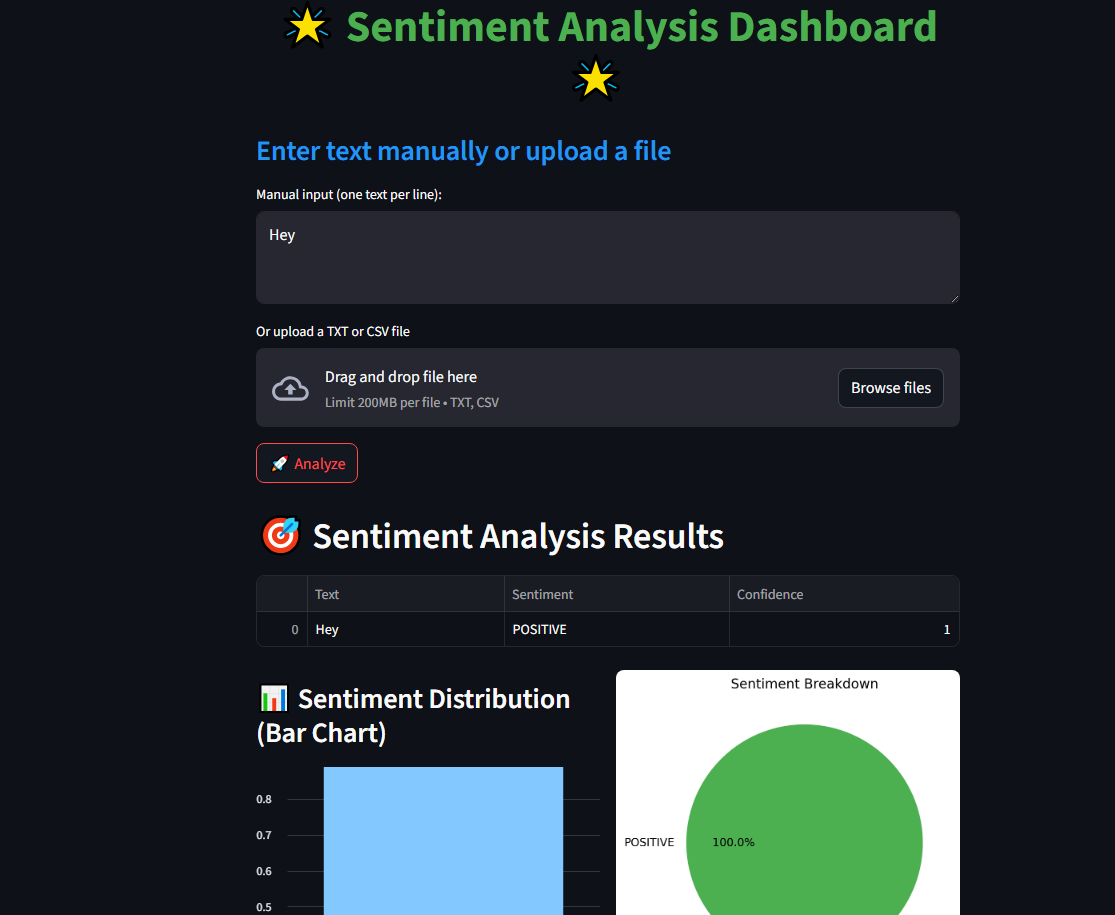1115x915 pixels.
Task: Click the bar chart icon next to Sentiment Distribution
Action: tap(271, 698)
